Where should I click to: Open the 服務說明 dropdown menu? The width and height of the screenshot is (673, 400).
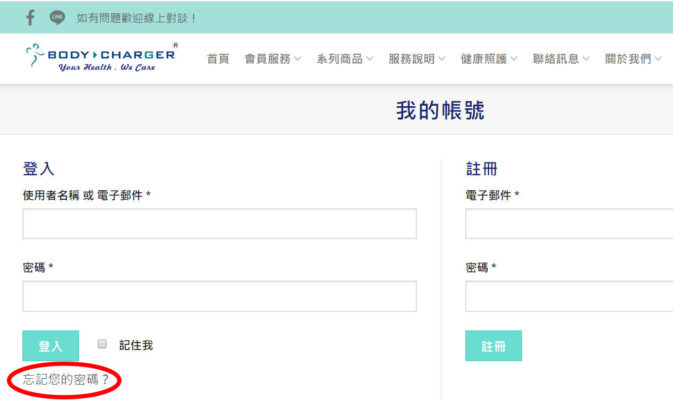coord(417,59)
